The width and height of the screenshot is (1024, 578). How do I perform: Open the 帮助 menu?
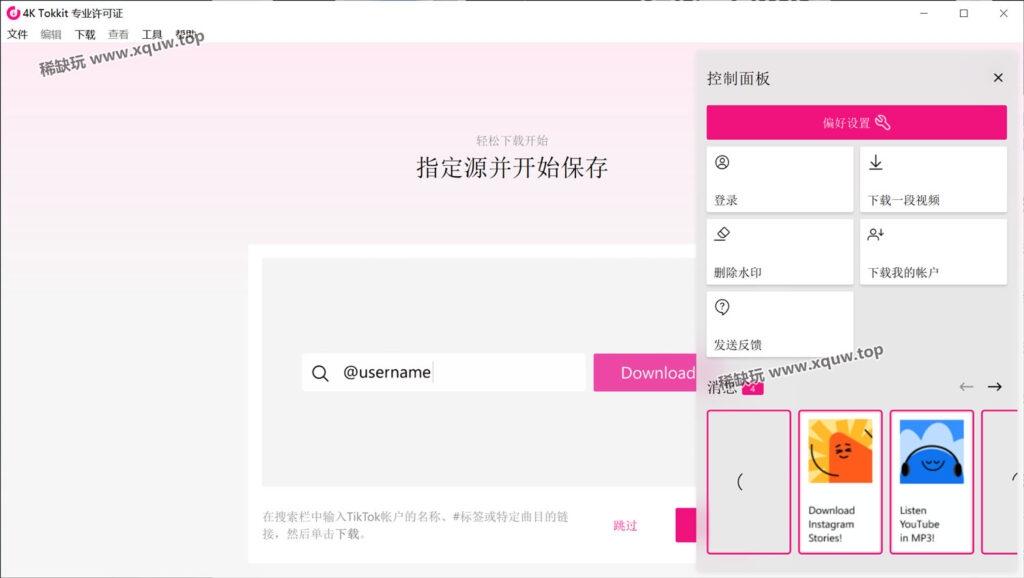point(185,35)
